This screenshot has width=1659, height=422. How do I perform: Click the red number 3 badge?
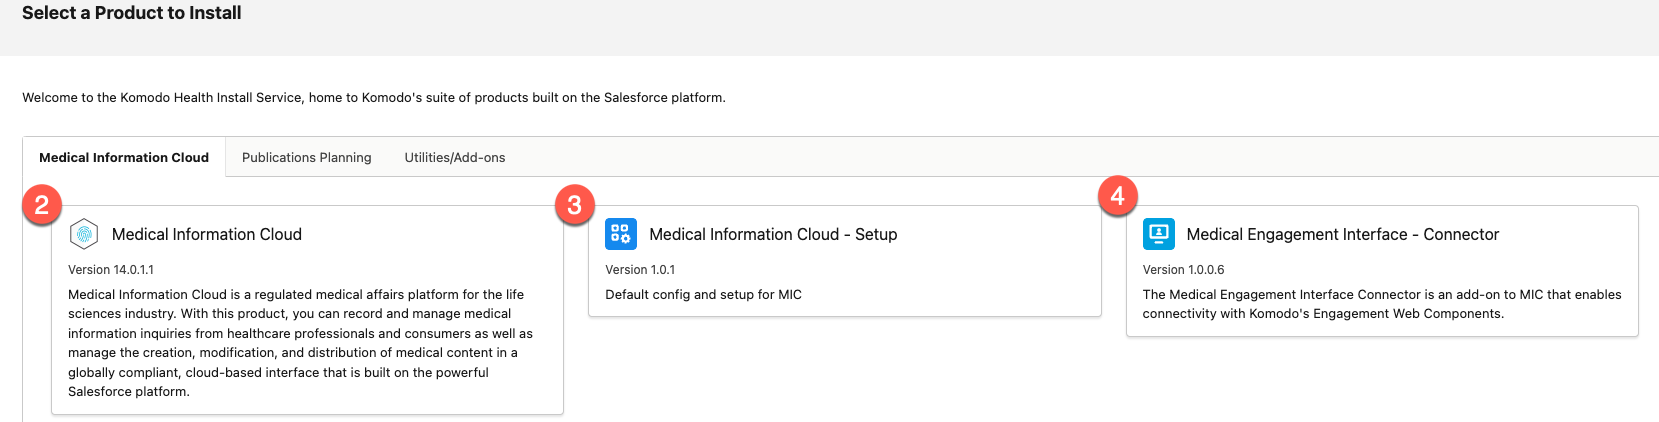574,205
